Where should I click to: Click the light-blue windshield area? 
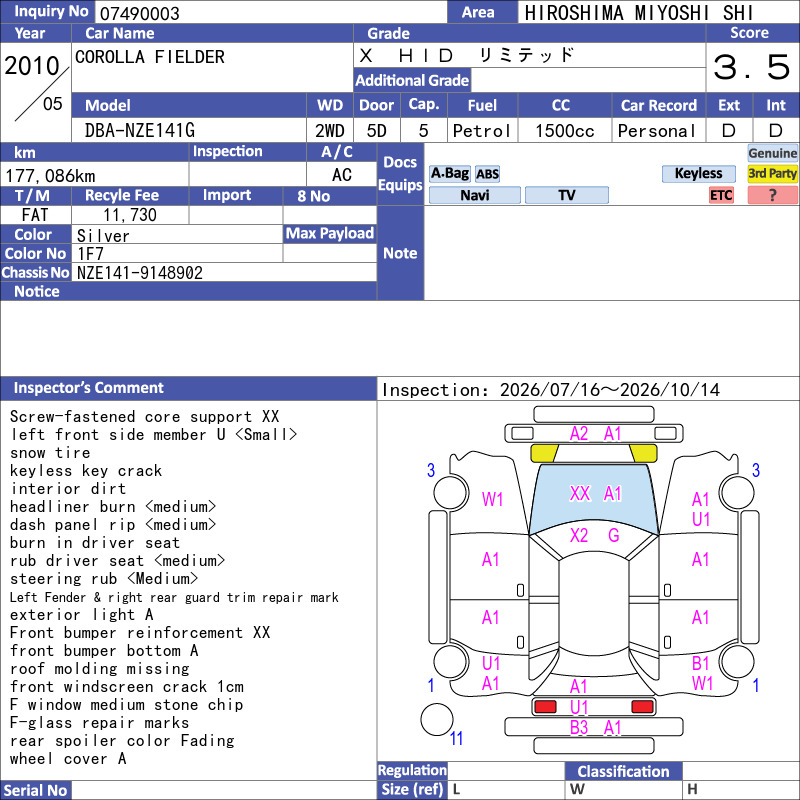[x=593, y=497]
